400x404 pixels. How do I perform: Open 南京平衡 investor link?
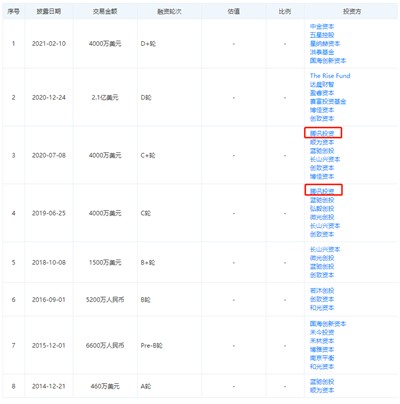[x=322, y=358]
